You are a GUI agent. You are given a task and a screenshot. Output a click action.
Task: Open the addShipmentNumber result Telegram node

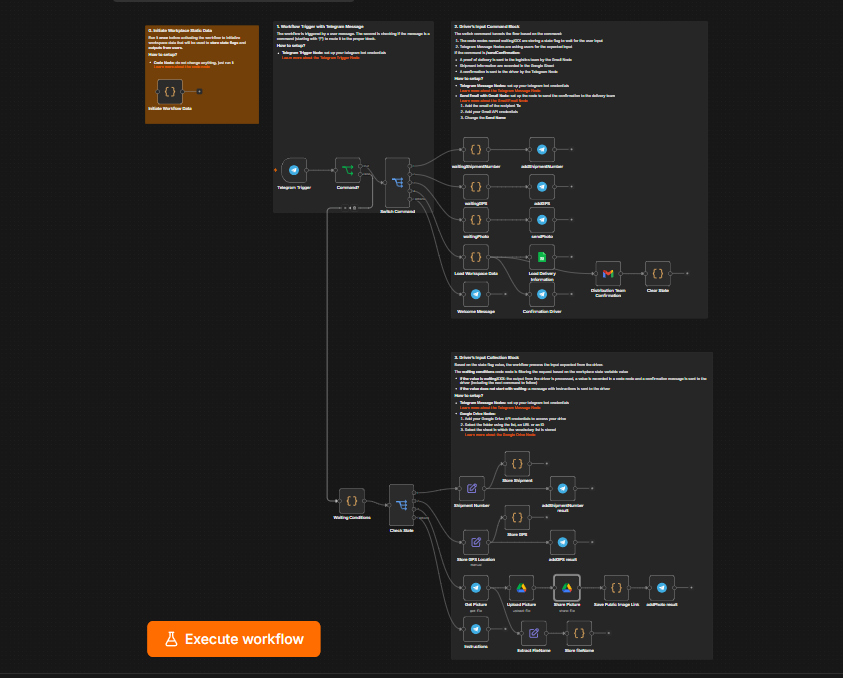pos(562,489)
